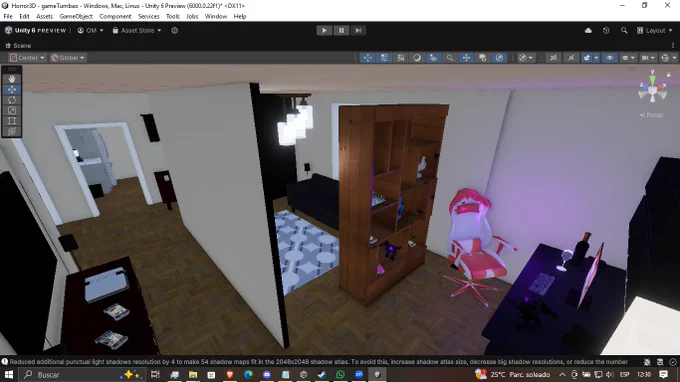Click the orientation gizmo in scene view
680x382 pixels.
click(652, 89)
